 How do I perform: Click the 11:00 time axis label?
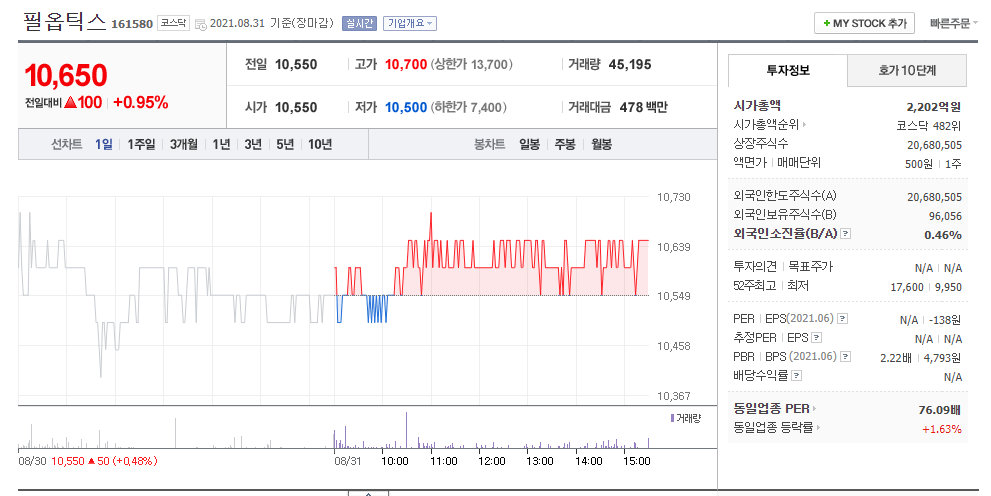(444, 461)
